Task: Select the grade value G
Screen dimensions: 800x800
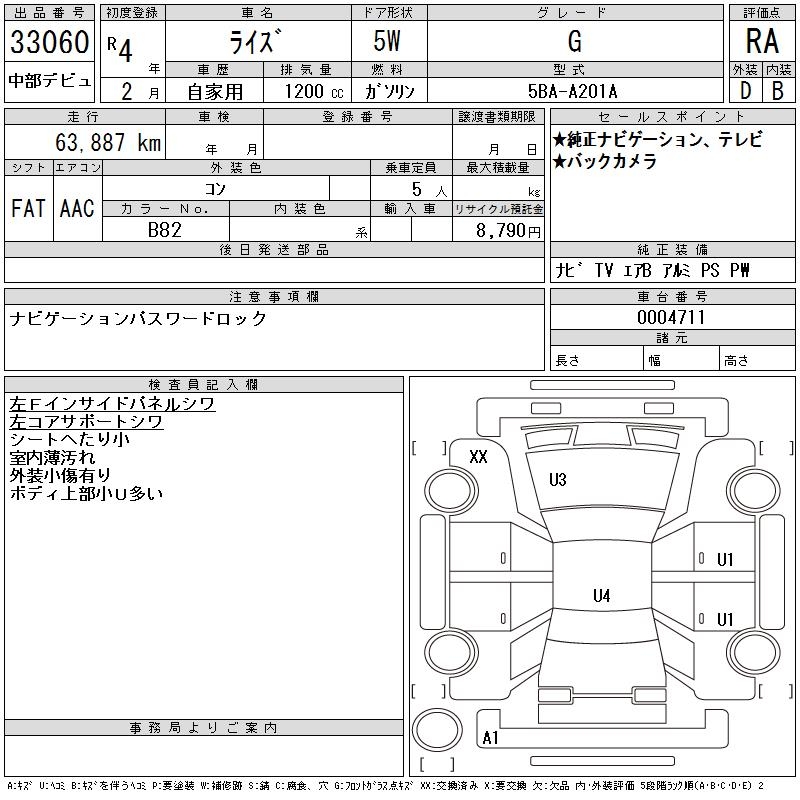Action: [574, 41]
